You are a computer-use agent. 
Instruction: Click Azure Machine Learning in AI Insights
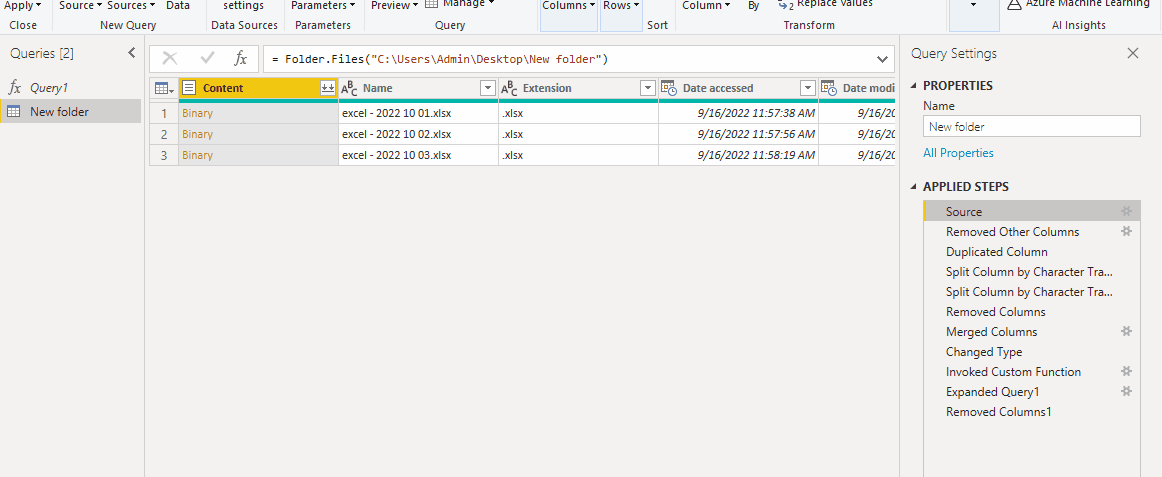1079,4
